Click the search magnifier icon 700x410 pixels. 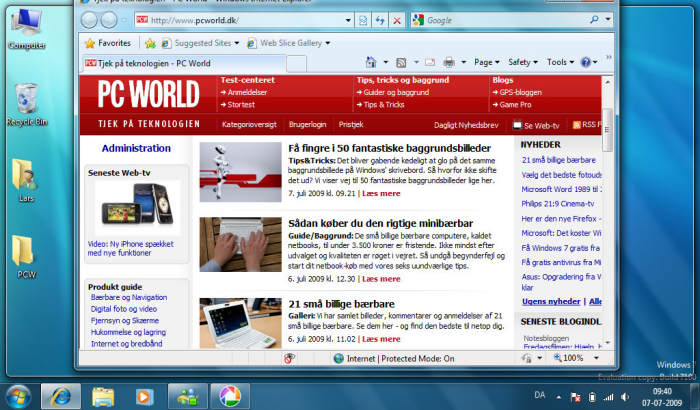tap(594, 20)
